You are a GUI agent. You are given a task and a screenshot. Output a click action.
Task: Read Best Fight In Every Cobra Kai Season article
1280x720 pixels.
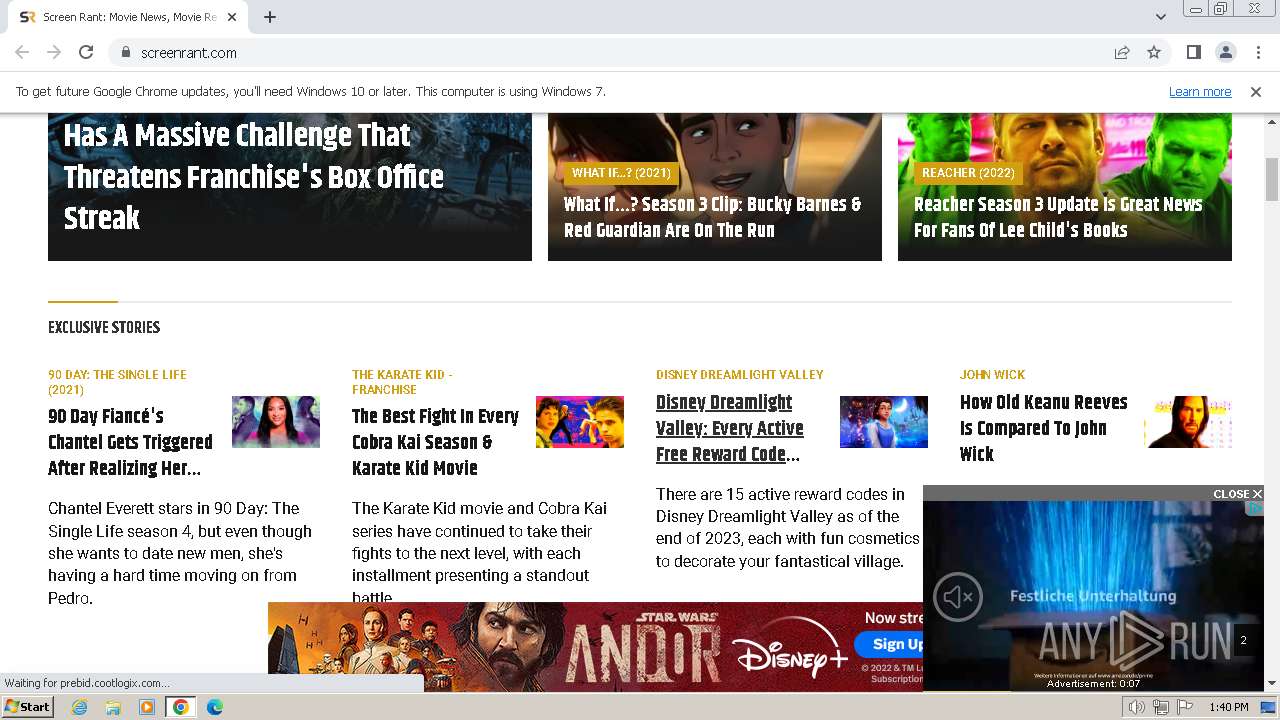tap(435, 442)
